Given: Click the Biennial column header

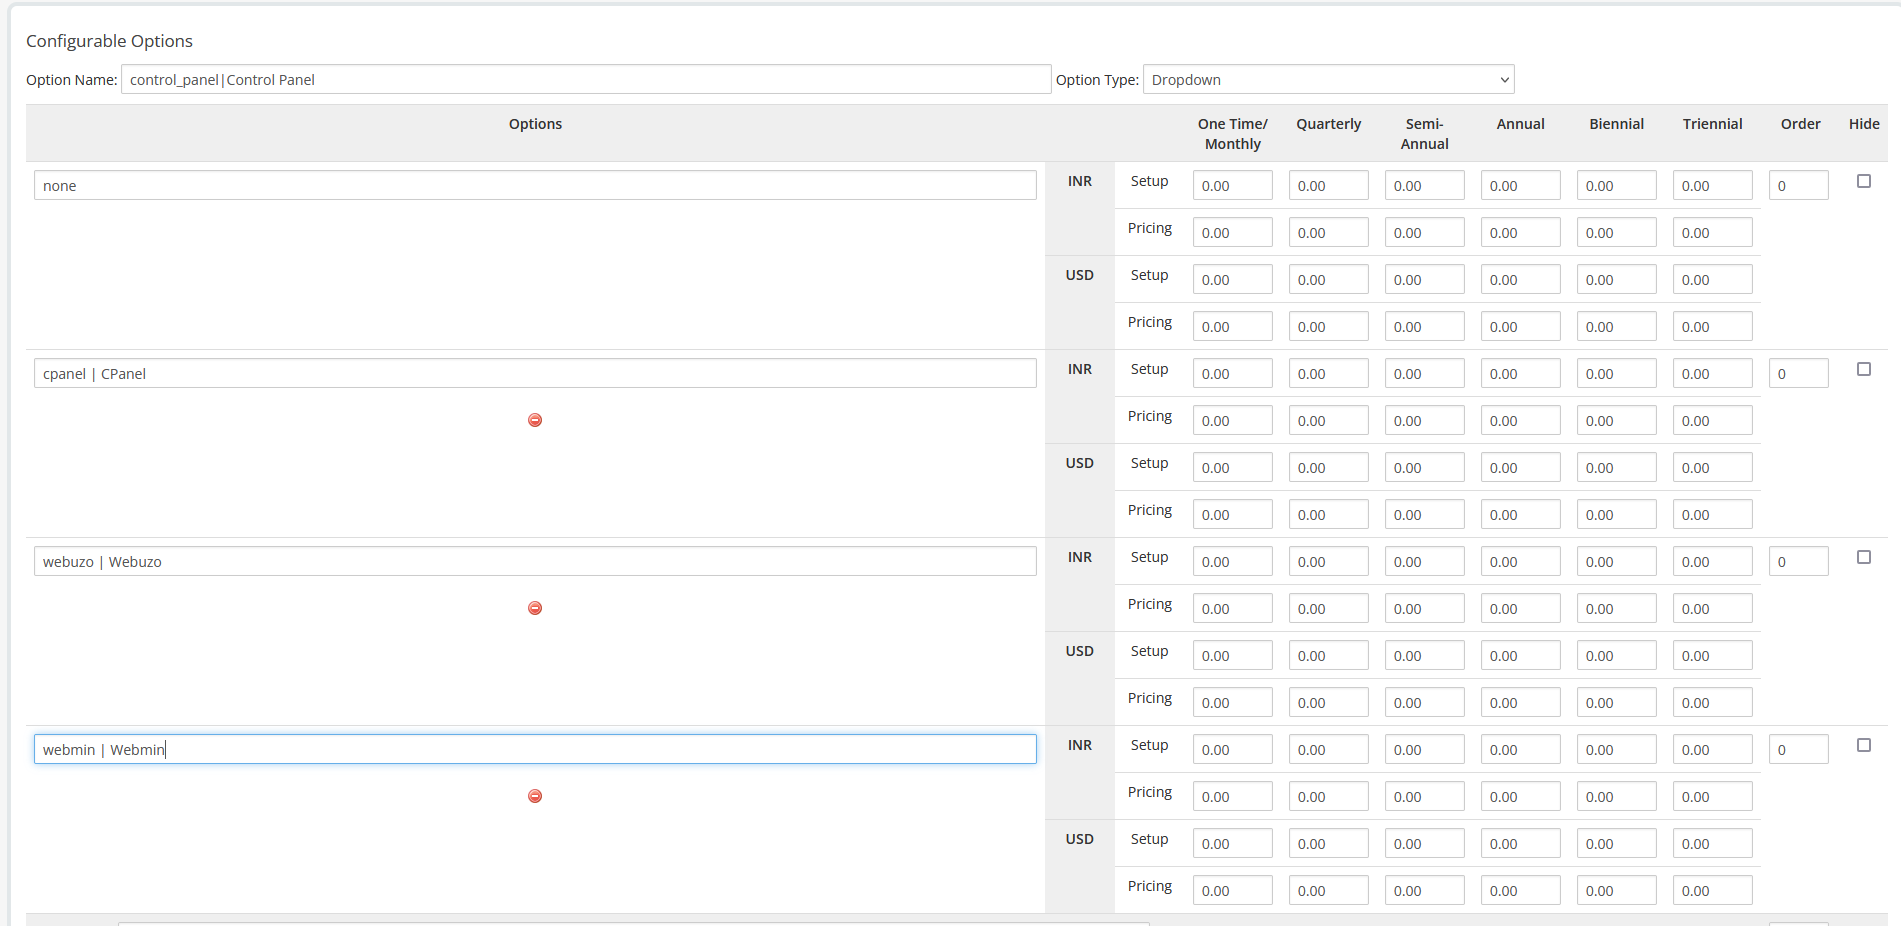Looking at the screenshot, I should pos(1617,124).
